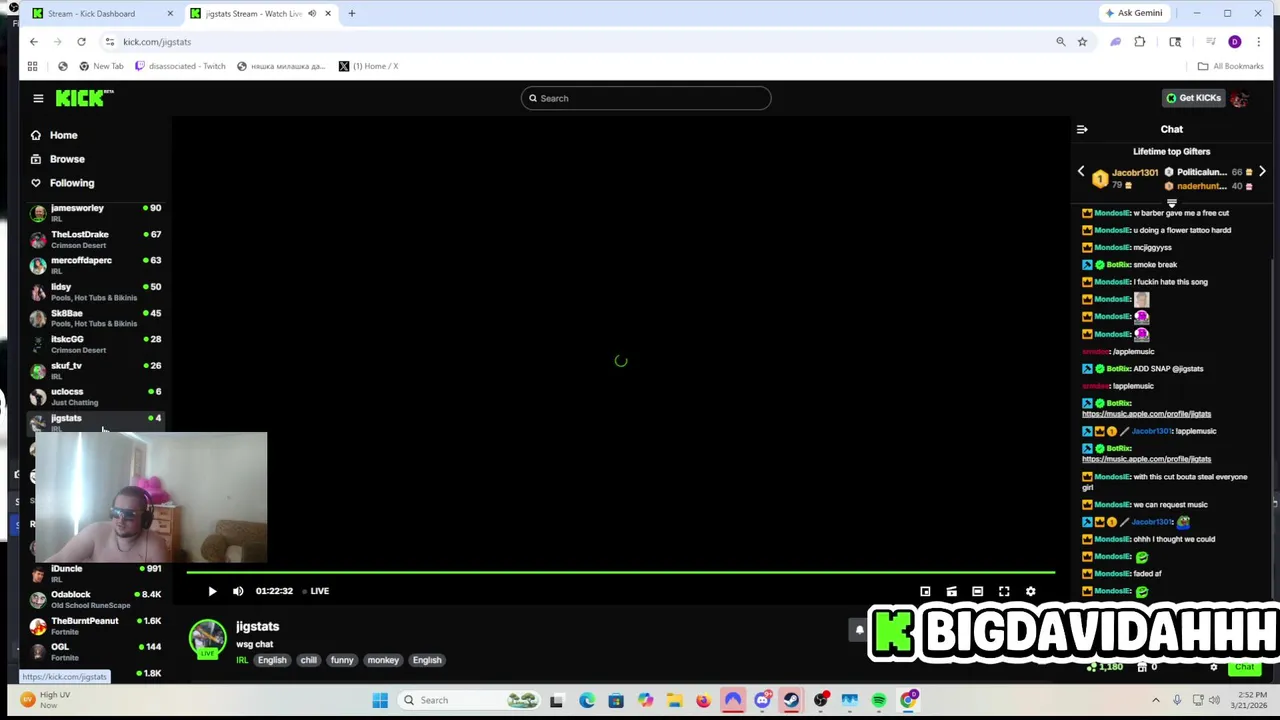Viewport: 1280px width, 720px height.
Task: Go to Home in the sidebar
Action: coord(63,135)
